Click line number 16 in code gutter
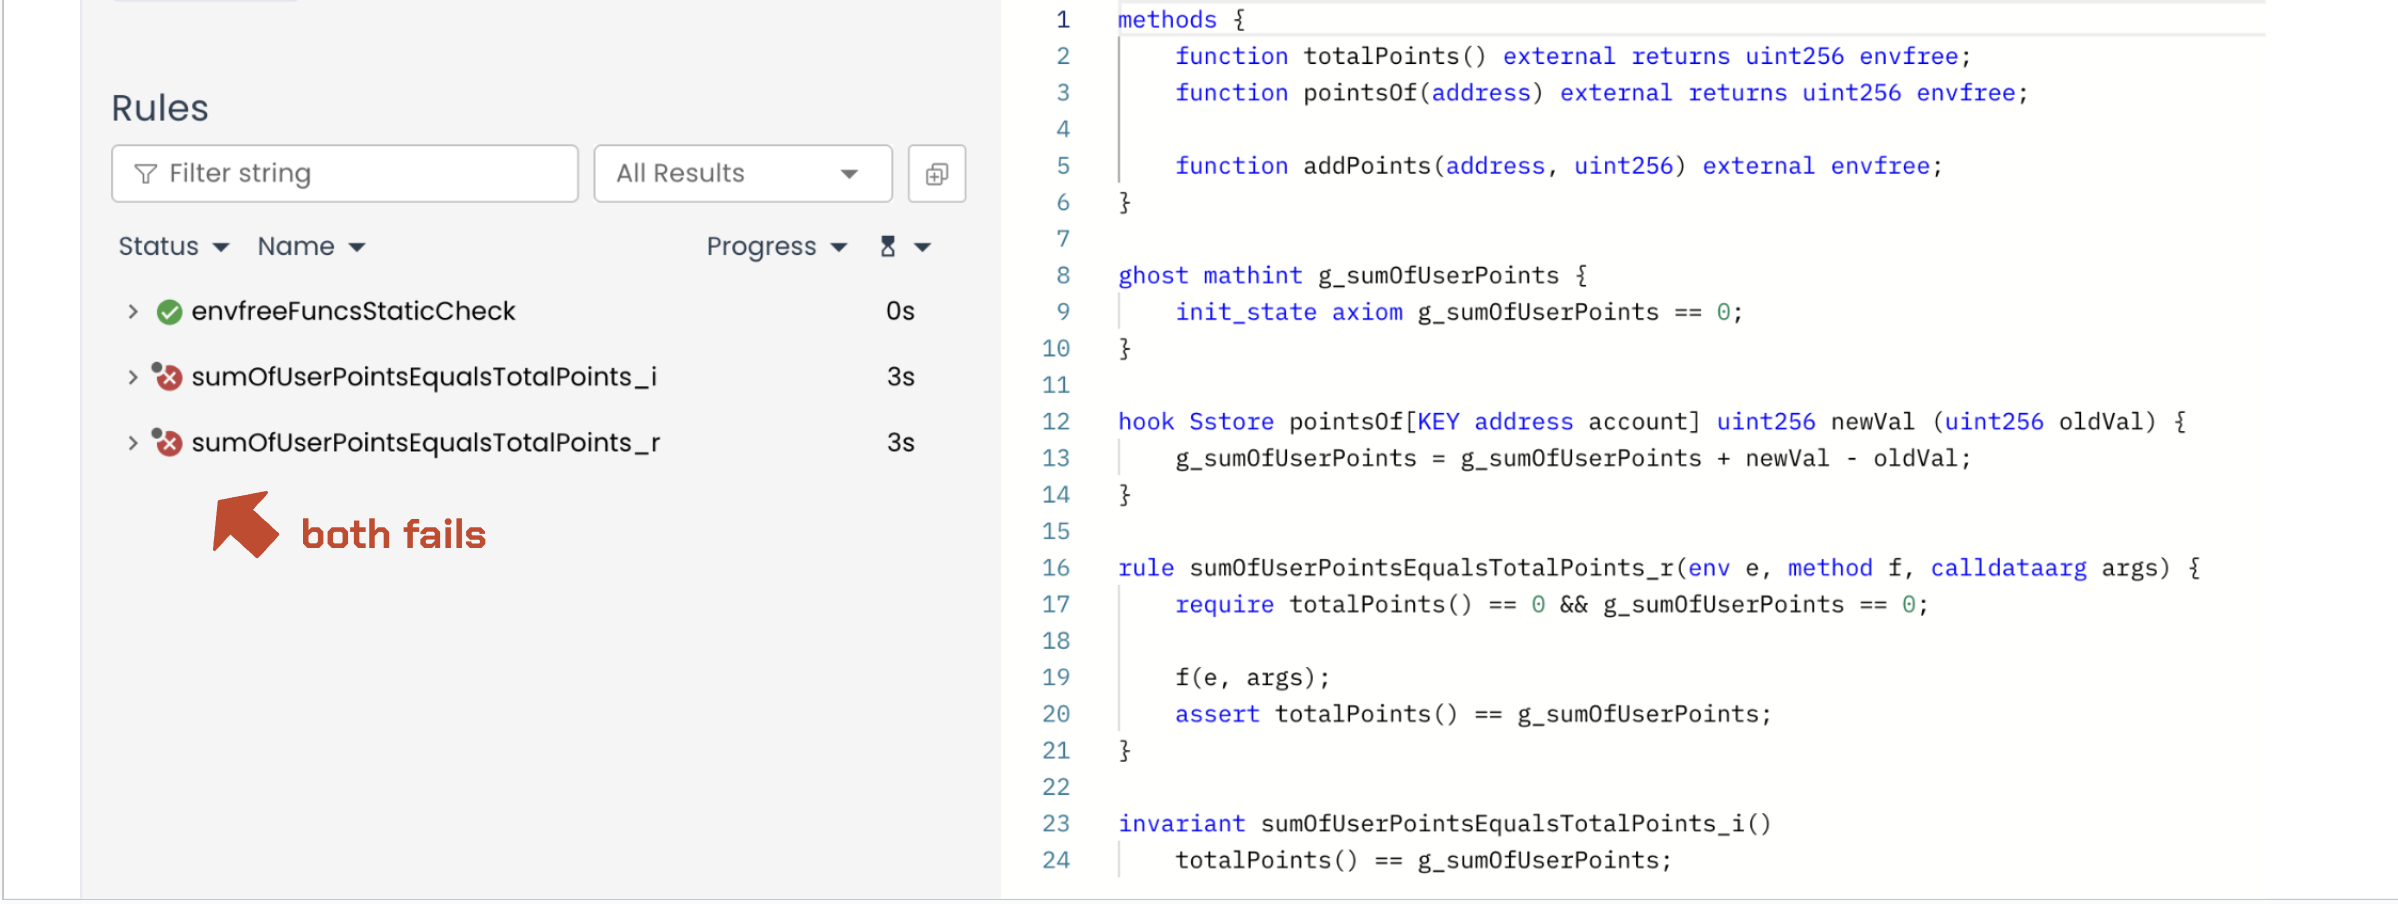 tap(1056, 568)
